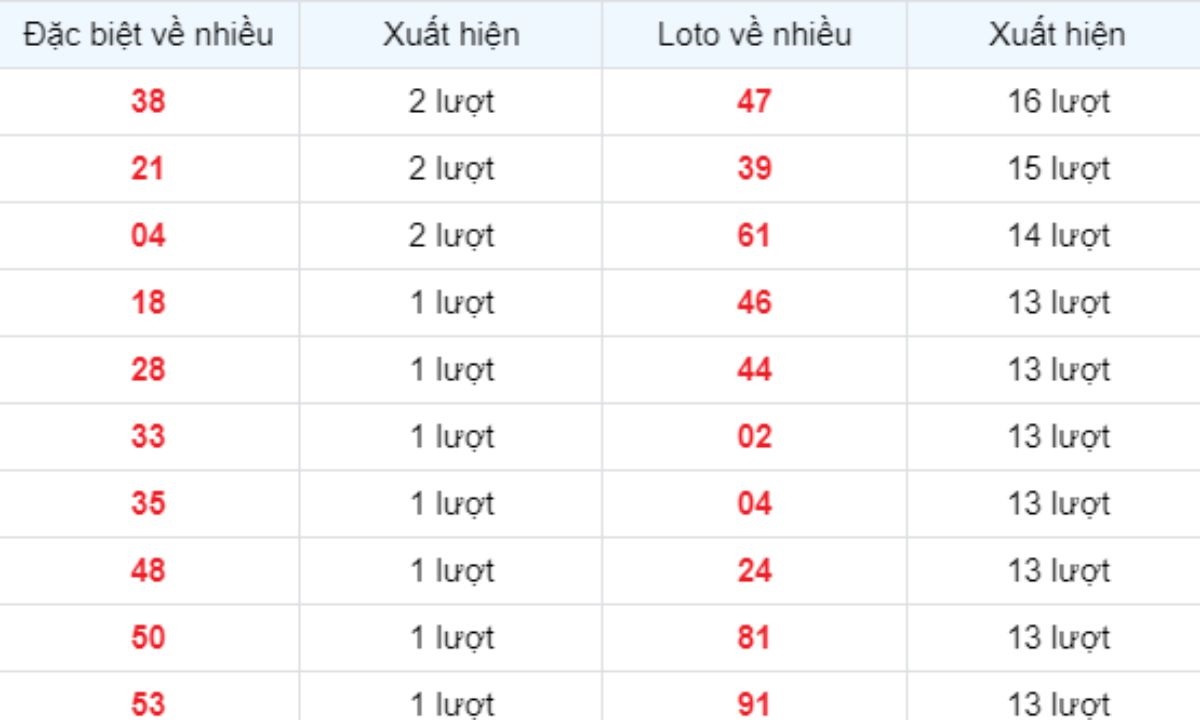
Task: Select loto number 44
Action: tap(754, 370)
